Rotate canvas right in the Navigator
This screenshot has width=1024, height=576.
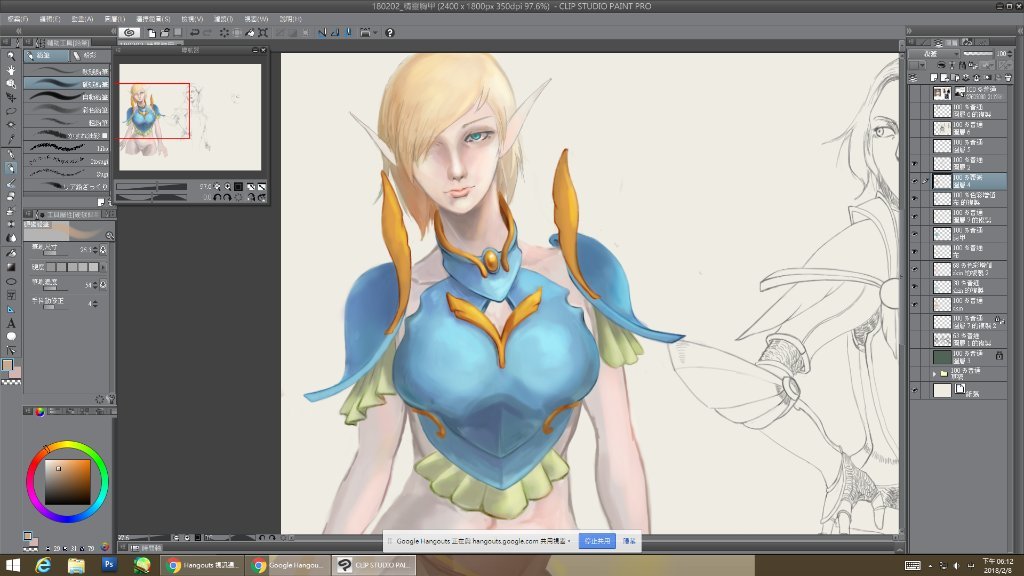[x=228, y=197]
